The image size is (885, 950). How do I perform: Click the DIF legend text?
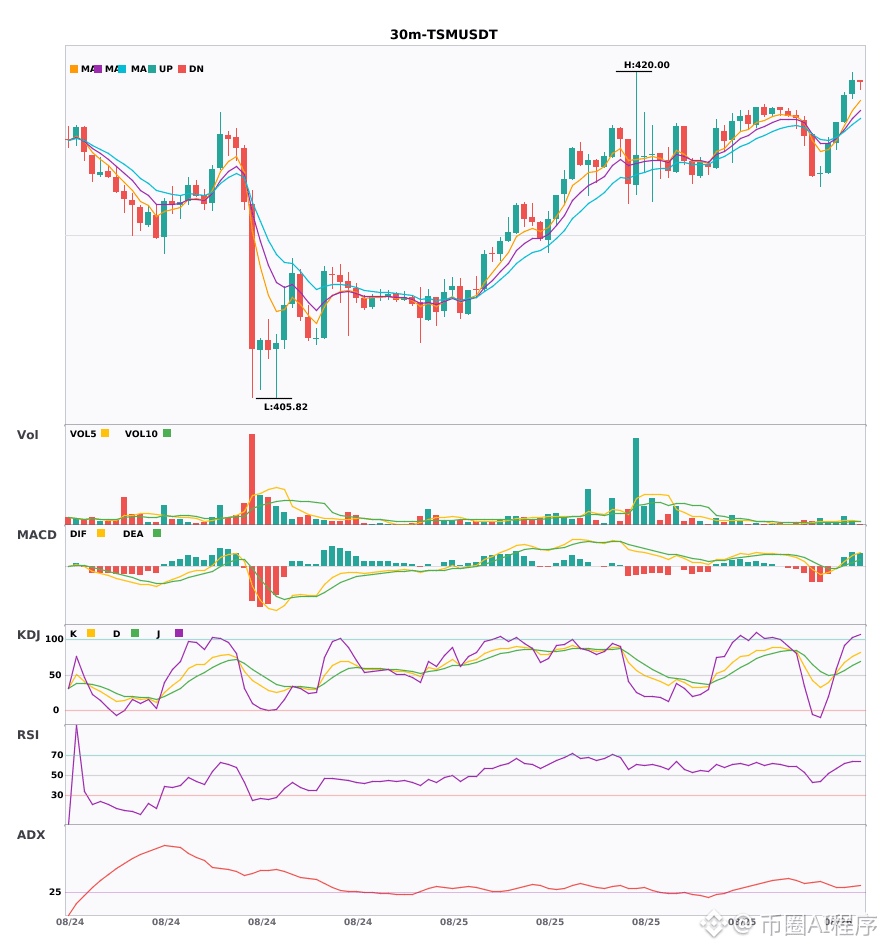(78, 534)
